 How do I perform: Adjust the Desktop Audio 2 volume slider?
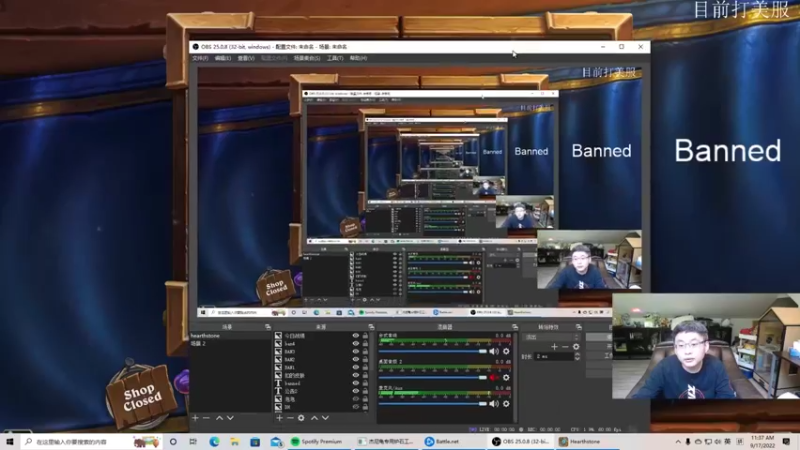[433, 378]
